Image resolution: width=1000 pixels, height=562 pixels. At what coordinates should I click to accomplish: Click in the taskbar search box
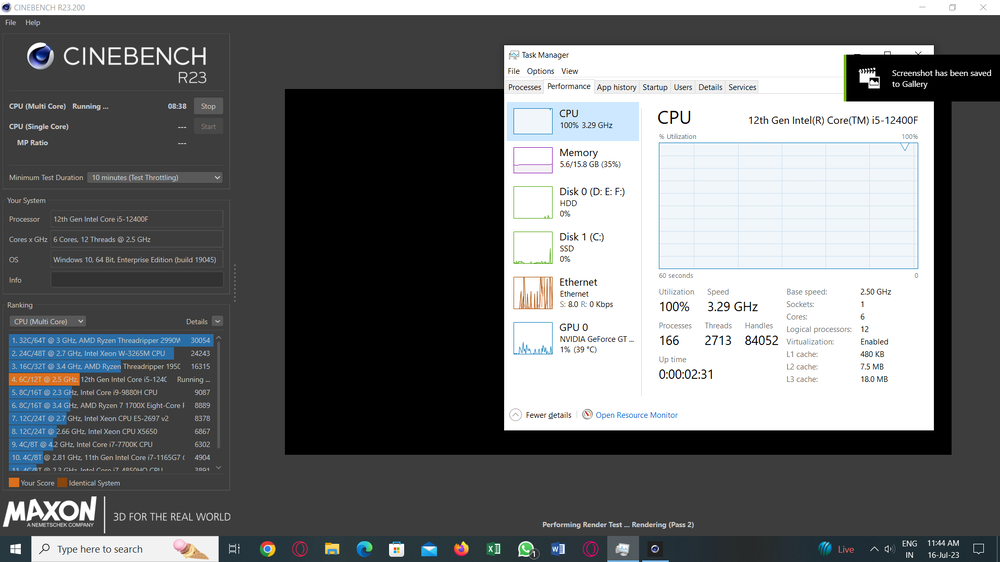pyautogui.click(x=125, y=549)
